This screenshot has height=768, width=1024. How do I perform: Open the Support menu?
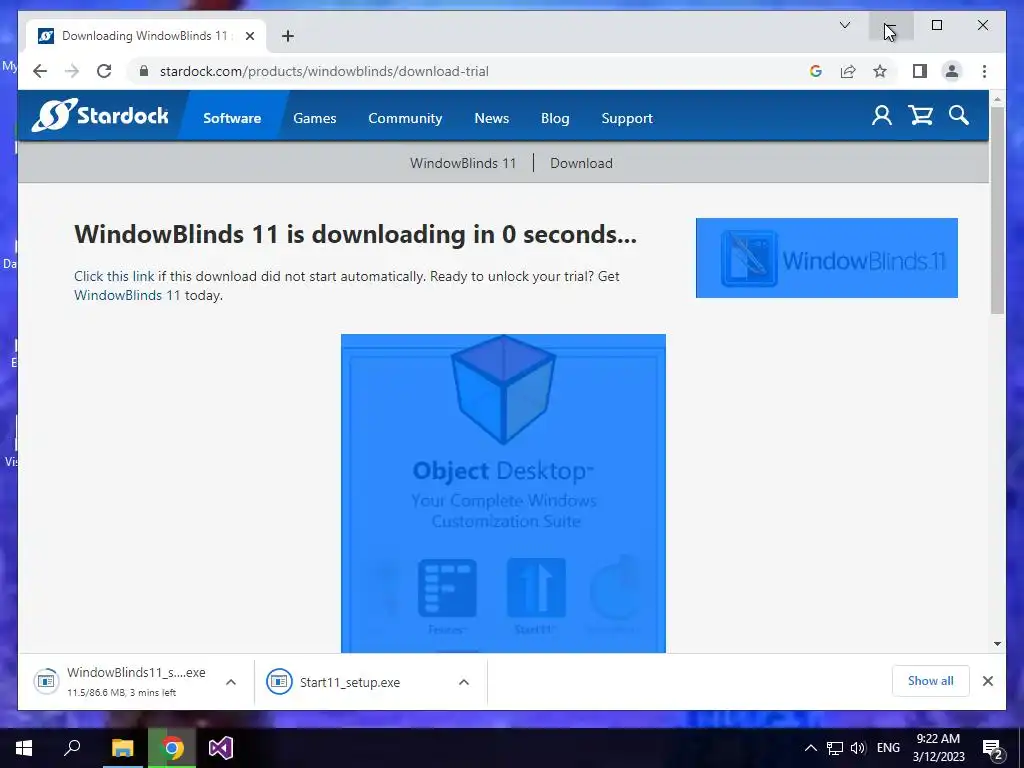[627, 118]
